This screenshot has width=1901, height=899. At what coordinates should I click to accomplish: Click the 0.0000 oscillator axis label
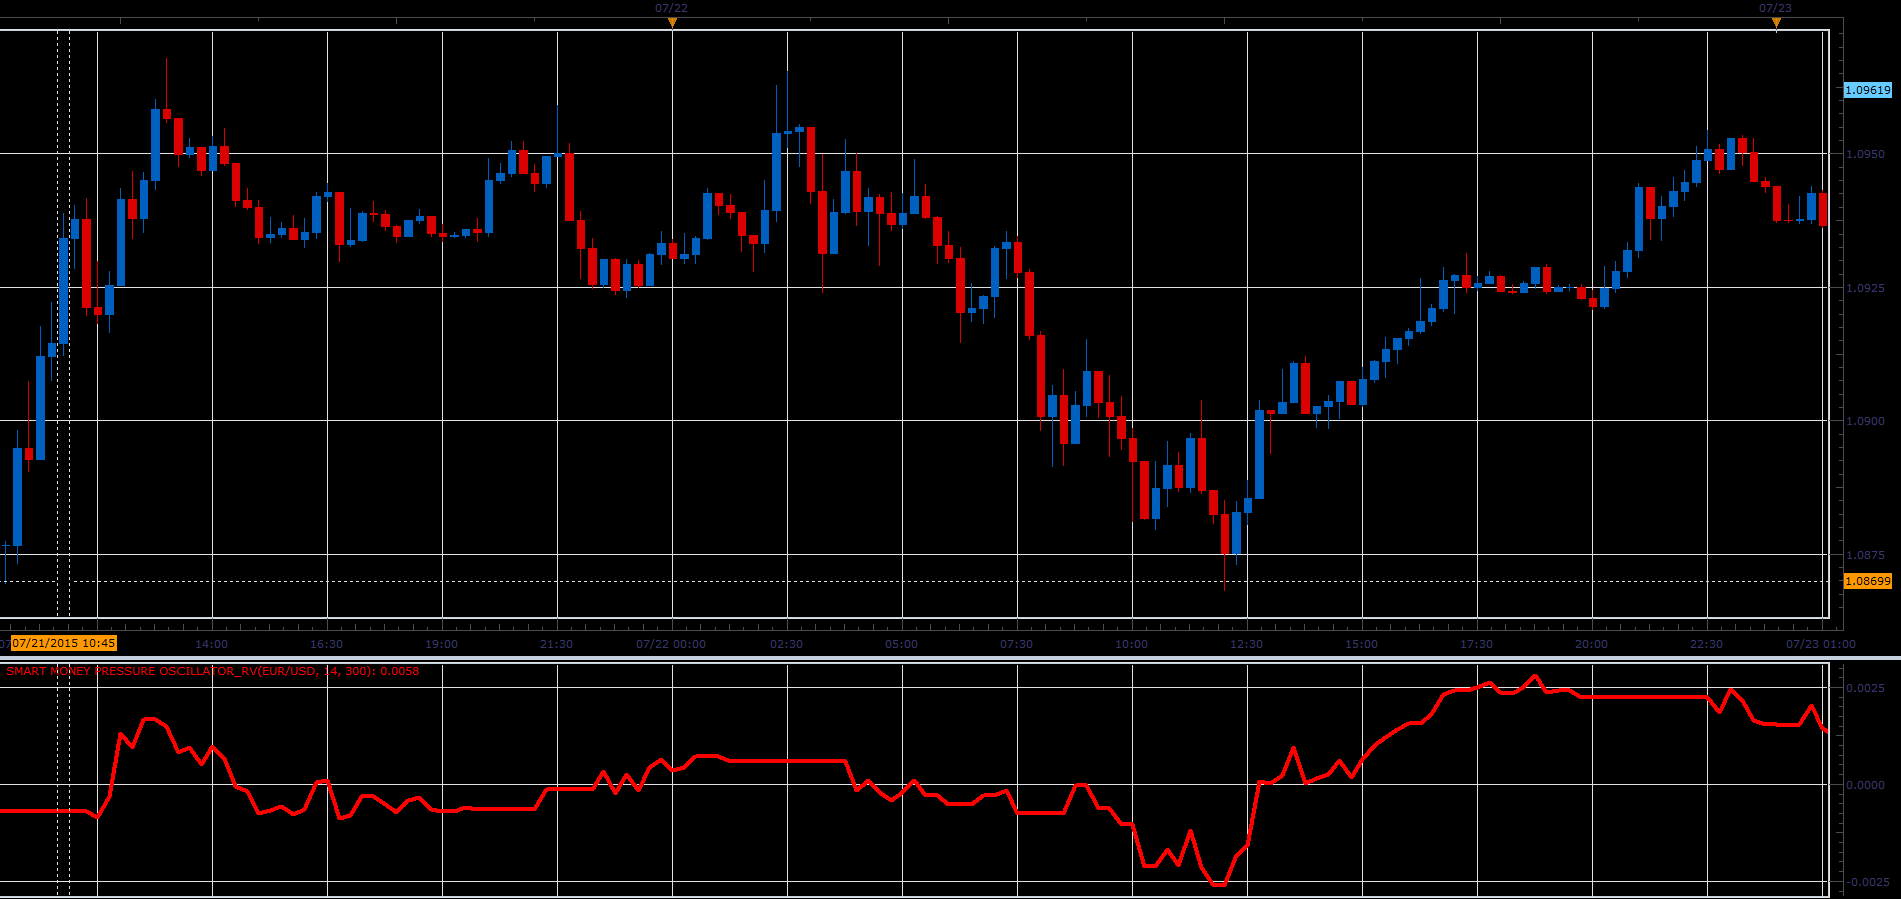coord(1866,785)
